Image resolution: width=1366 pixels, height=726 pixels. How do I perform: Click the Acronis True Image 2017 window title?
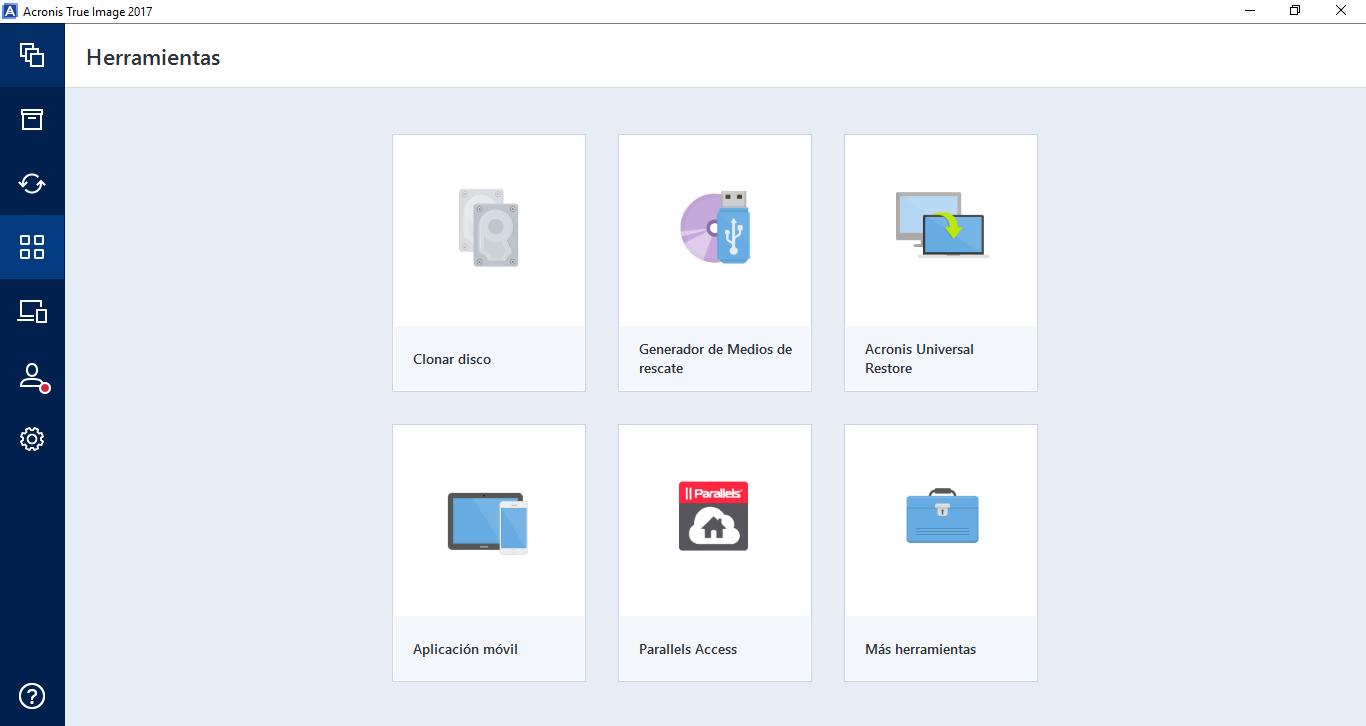(88, 12)
